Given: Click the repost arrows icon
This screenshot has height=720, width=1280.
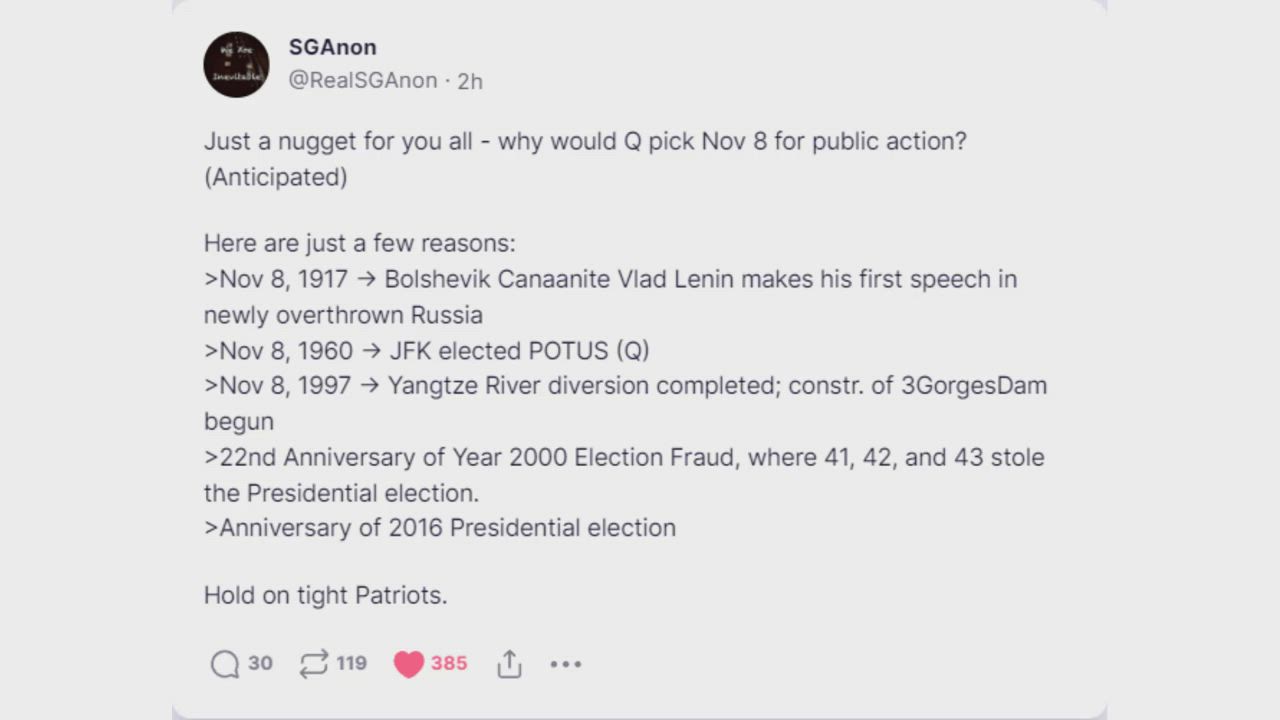Looking at the screenshot, I should point(314,664).
